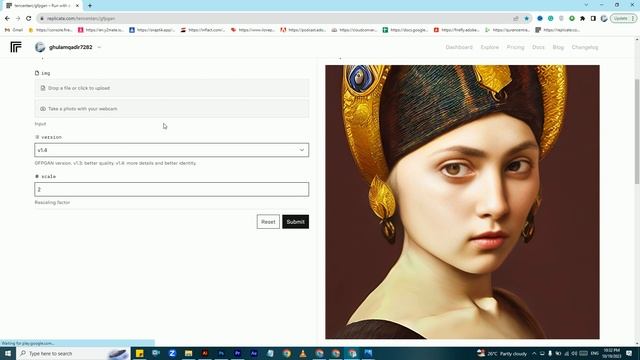Click the bookmark star icon in address bar
Viewport: 640px width, 360px height.
pyautogui.click(x=527, y=18)
